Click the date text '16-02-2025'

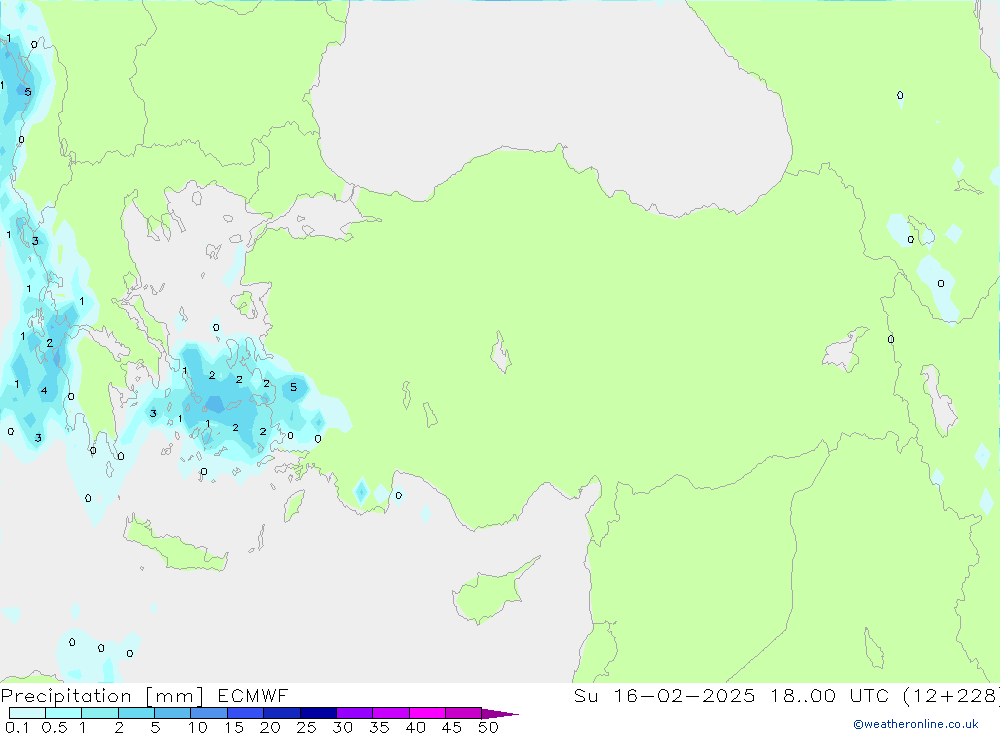[x=684, y=695]
